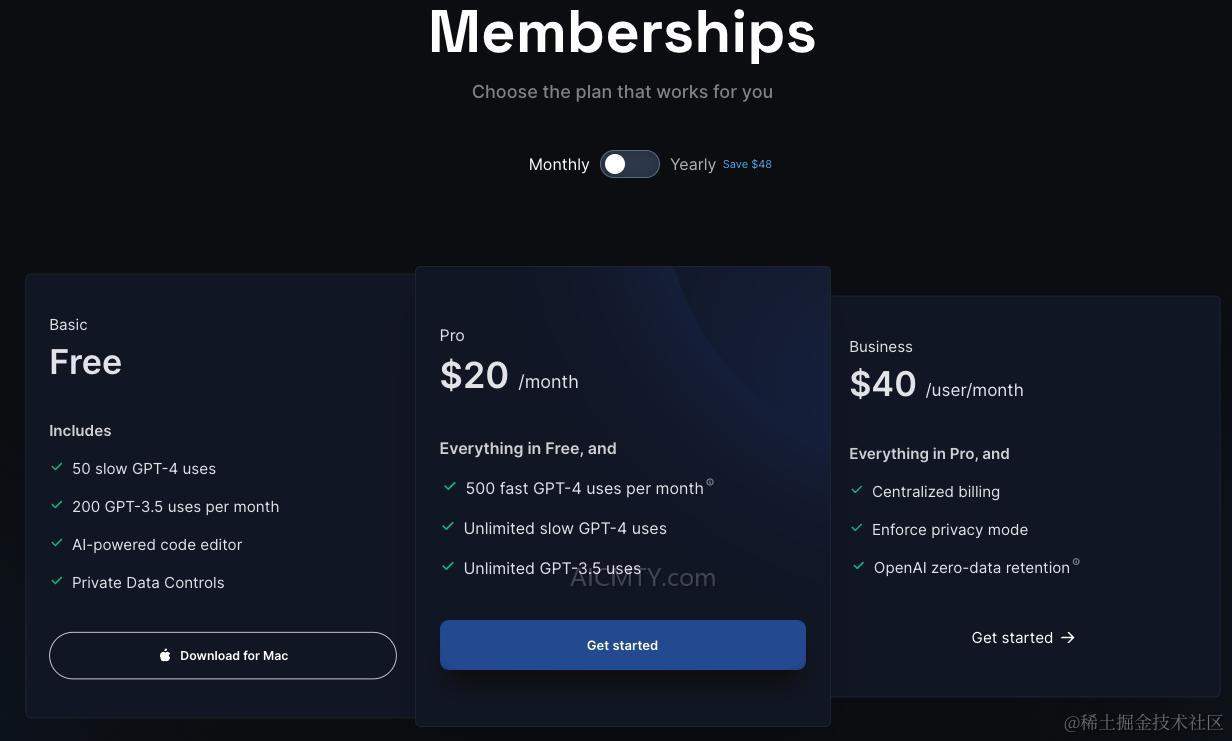Click the checkmark next to Enforce privacy mode

(857, 528)
